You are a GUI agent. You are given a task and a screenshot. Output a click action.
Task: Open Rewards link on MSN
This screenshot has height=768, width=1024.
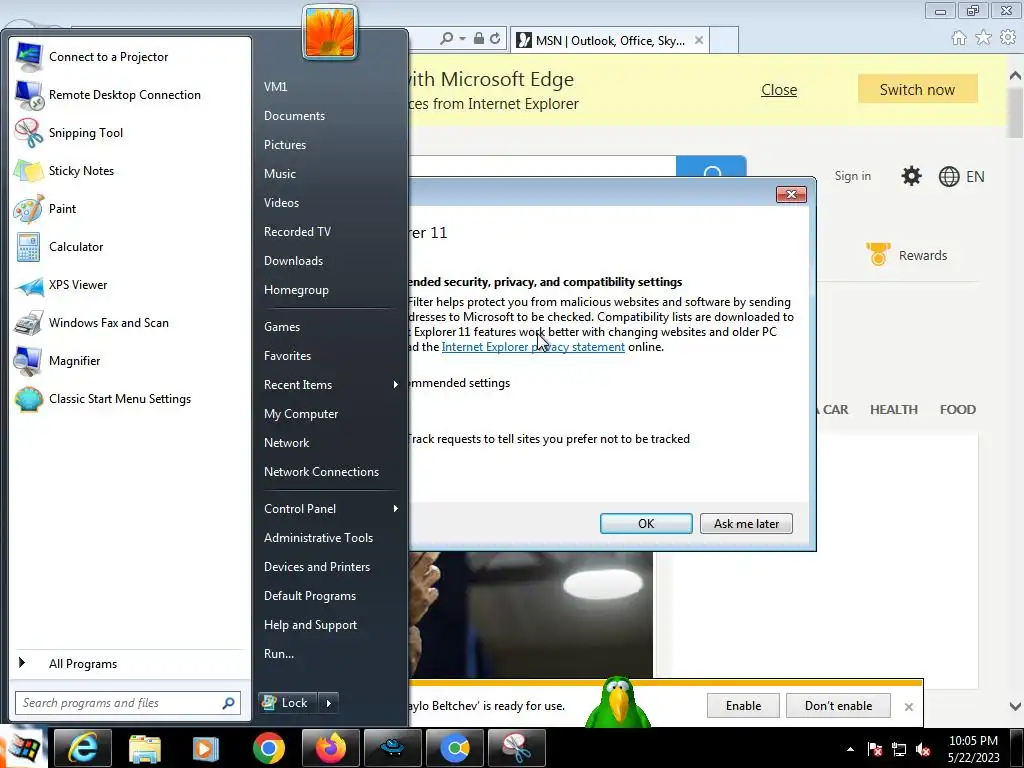tap(906, 255)
